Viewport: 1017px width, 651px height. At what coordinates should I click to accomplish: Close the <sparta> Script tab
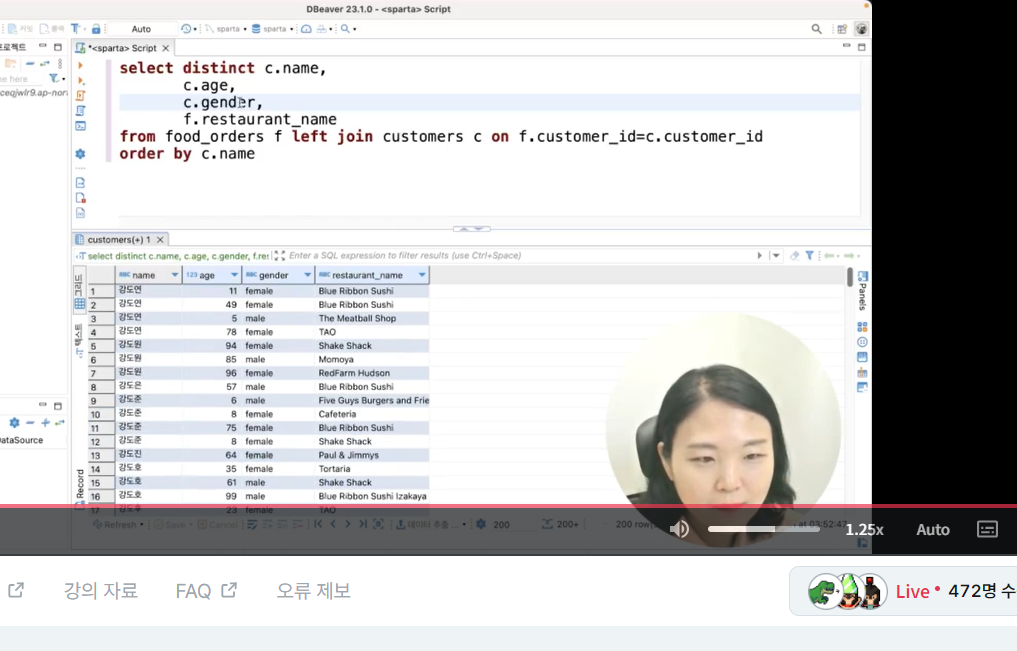pyautogui.click(x=165, y=48)
